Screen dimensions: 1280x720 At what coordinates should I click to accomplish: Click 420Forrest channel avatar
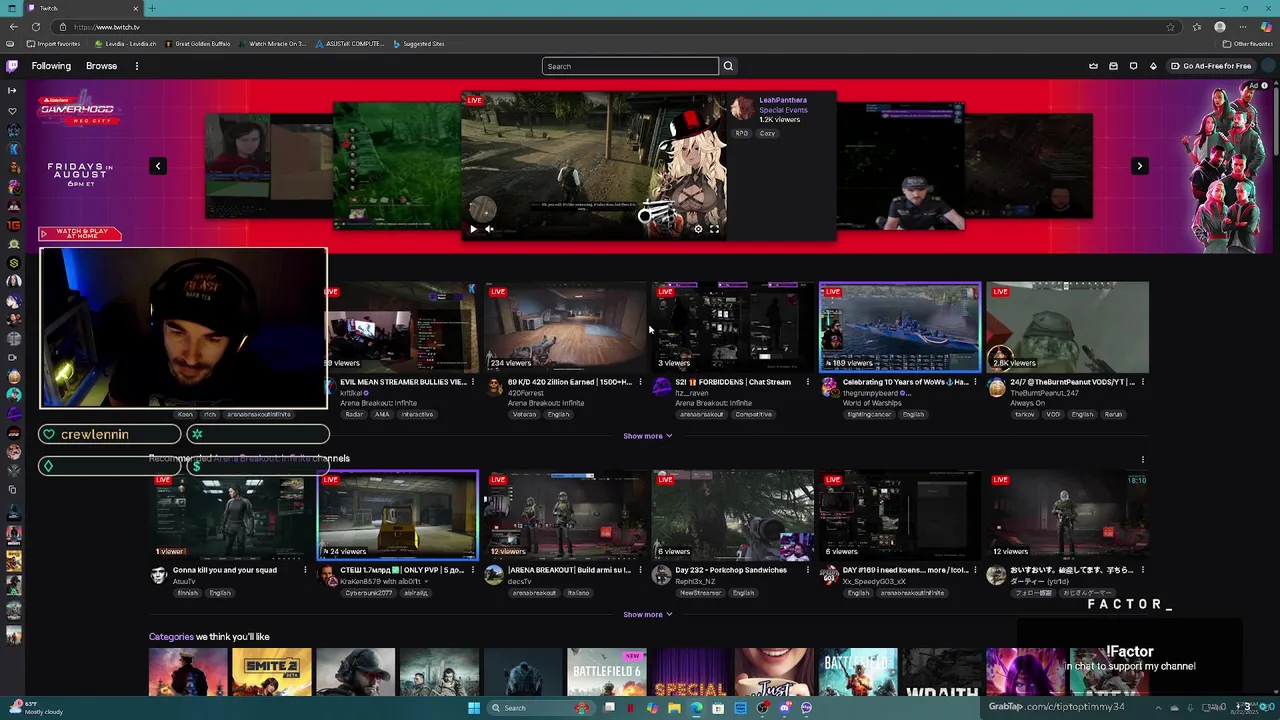494,388
